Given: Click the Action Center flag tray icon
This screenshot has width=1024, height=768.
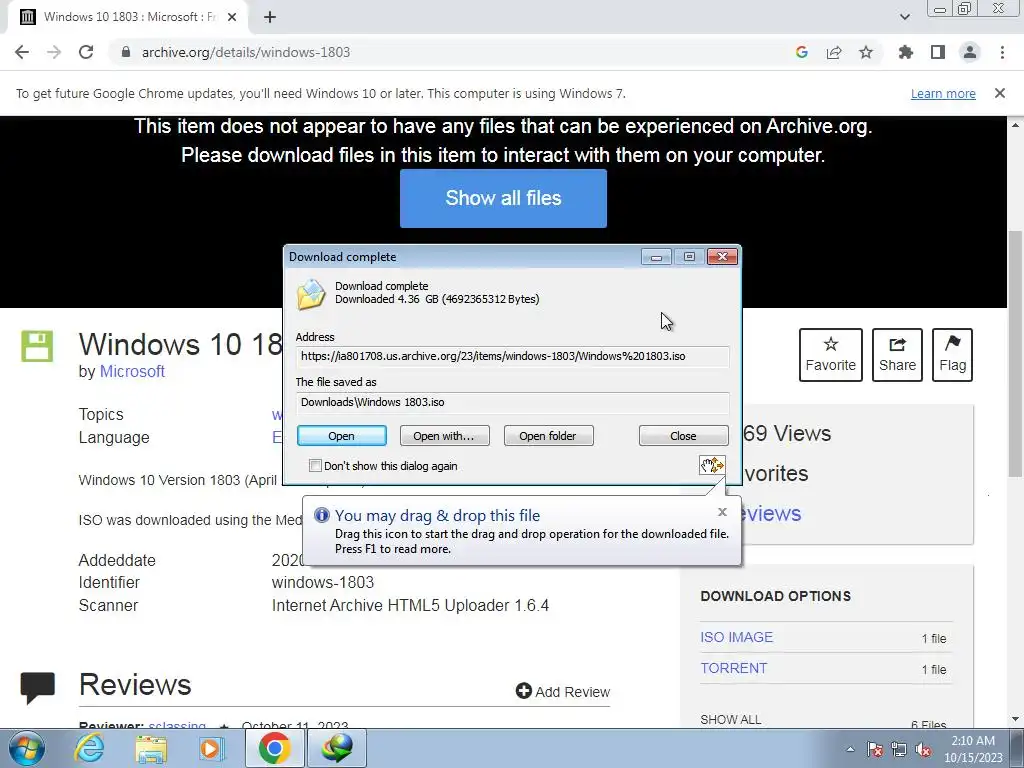Looking at the screenshot, I should [875, 749].
